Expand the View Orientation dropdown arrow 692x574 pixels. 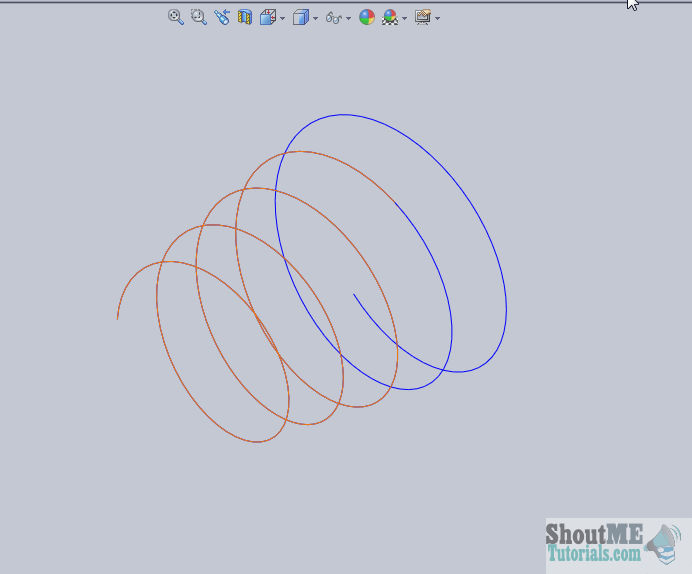(282, 19)
